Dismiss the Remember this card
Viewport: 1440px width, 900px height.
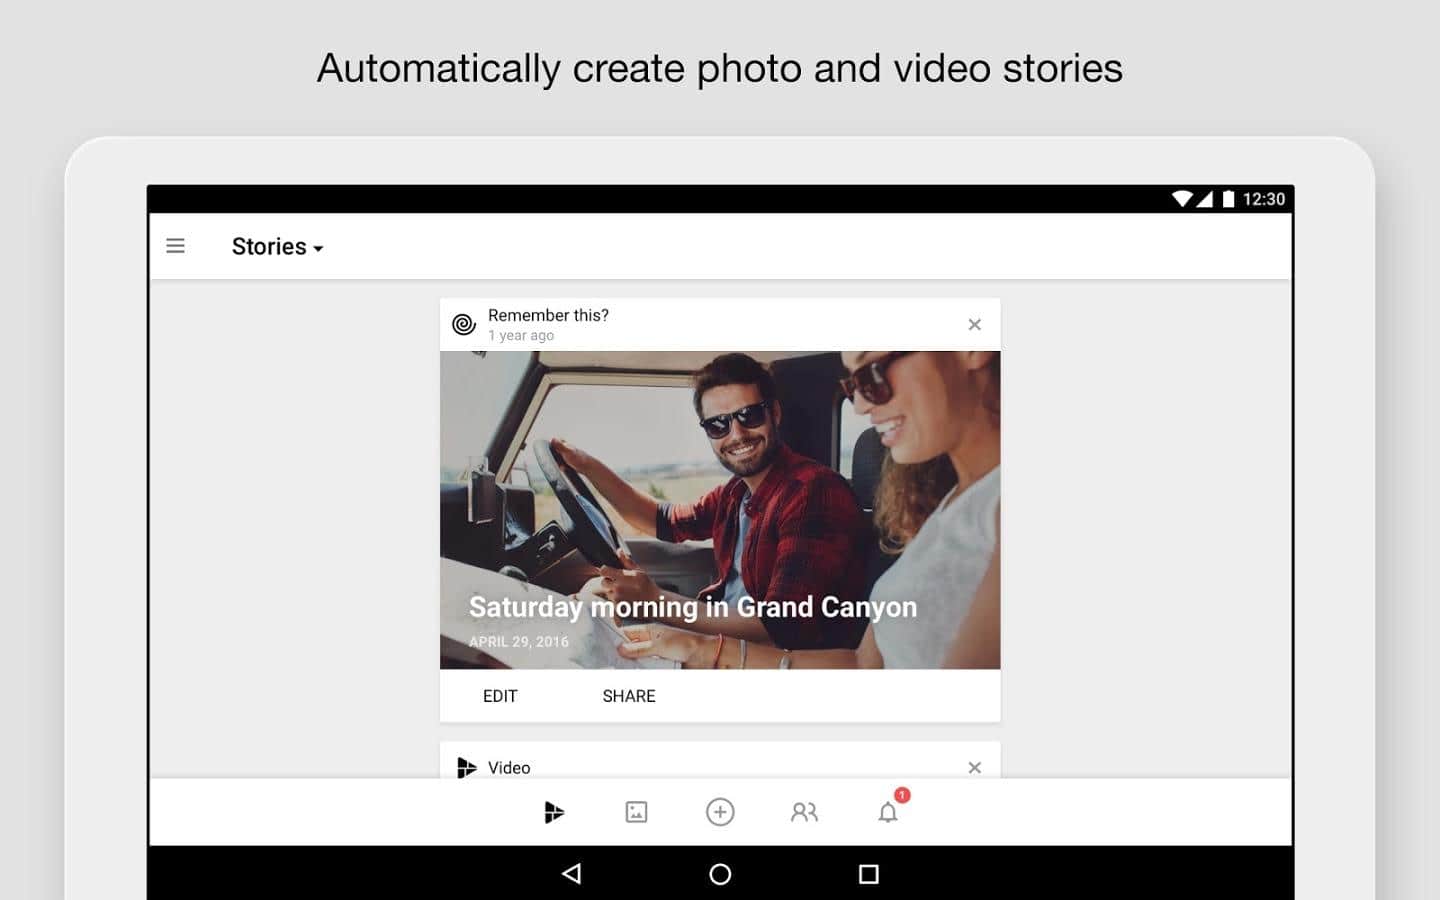[x=974, y=324]
